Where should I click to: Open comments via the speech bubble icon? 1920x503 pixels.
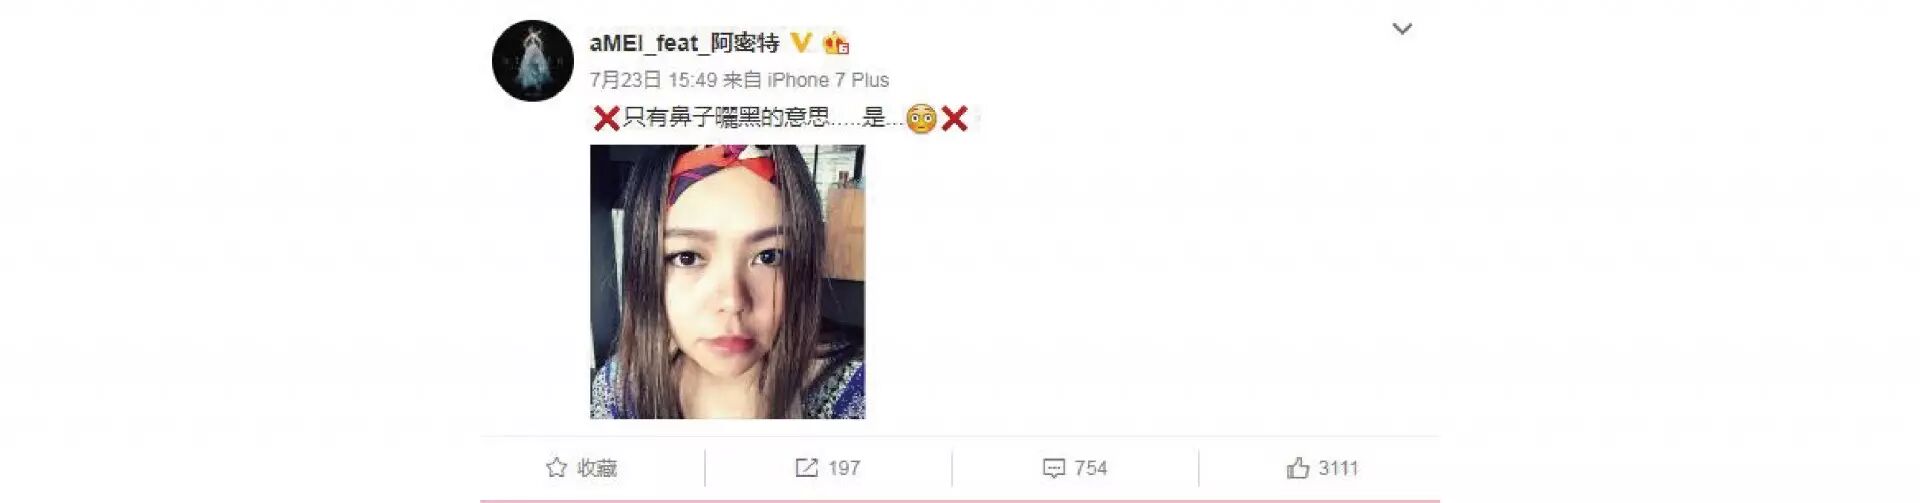[1054, 468]
